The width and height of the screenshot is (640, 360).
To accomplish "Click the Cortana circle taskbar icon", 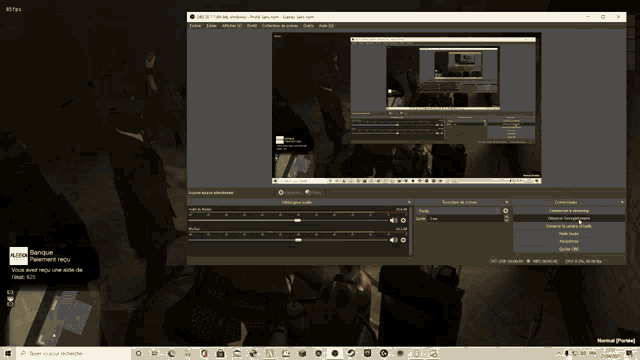I will pos(138,353).
